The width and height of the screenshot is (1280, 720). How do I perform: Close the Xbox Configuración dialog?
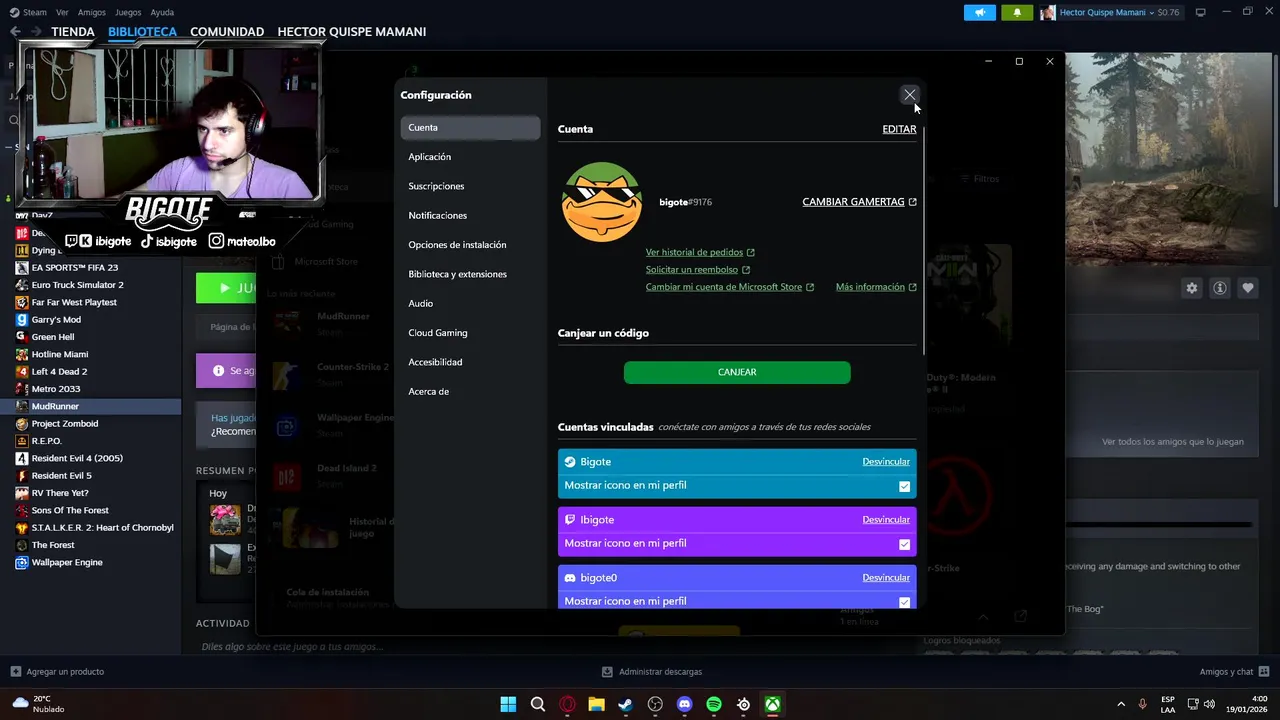(x=909, y=95)
